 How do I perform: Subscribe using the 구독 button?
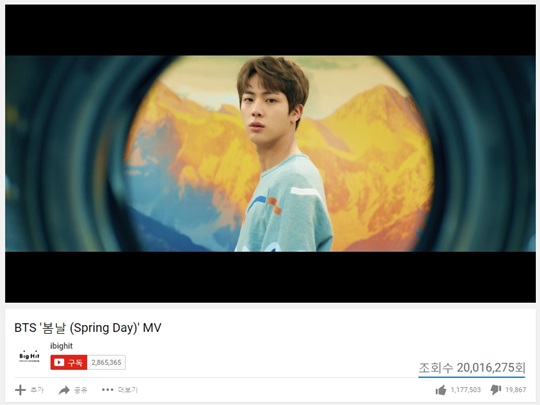[69, 362]
